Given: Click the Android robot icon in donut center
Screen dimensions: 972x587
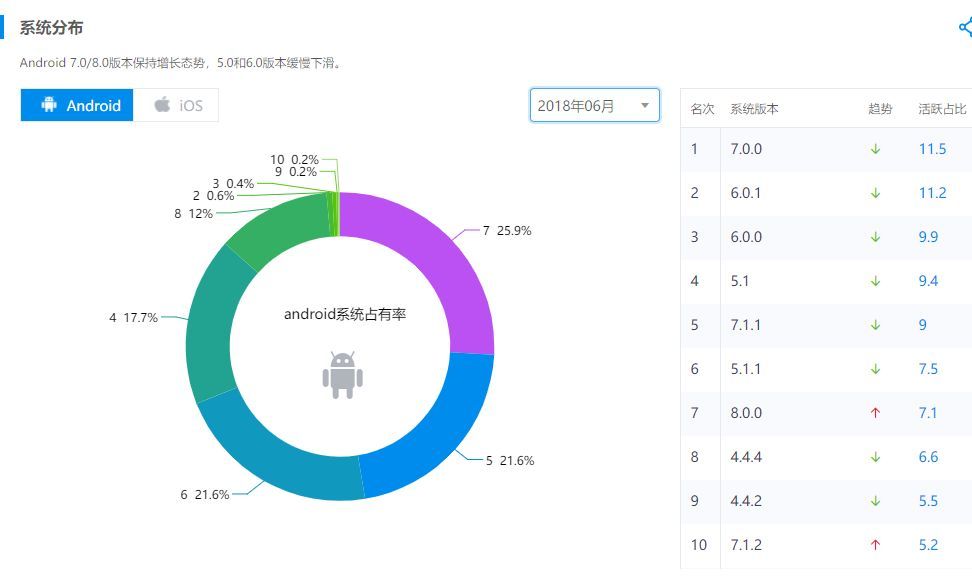Looking at the screenshot, I should (342, 375).
